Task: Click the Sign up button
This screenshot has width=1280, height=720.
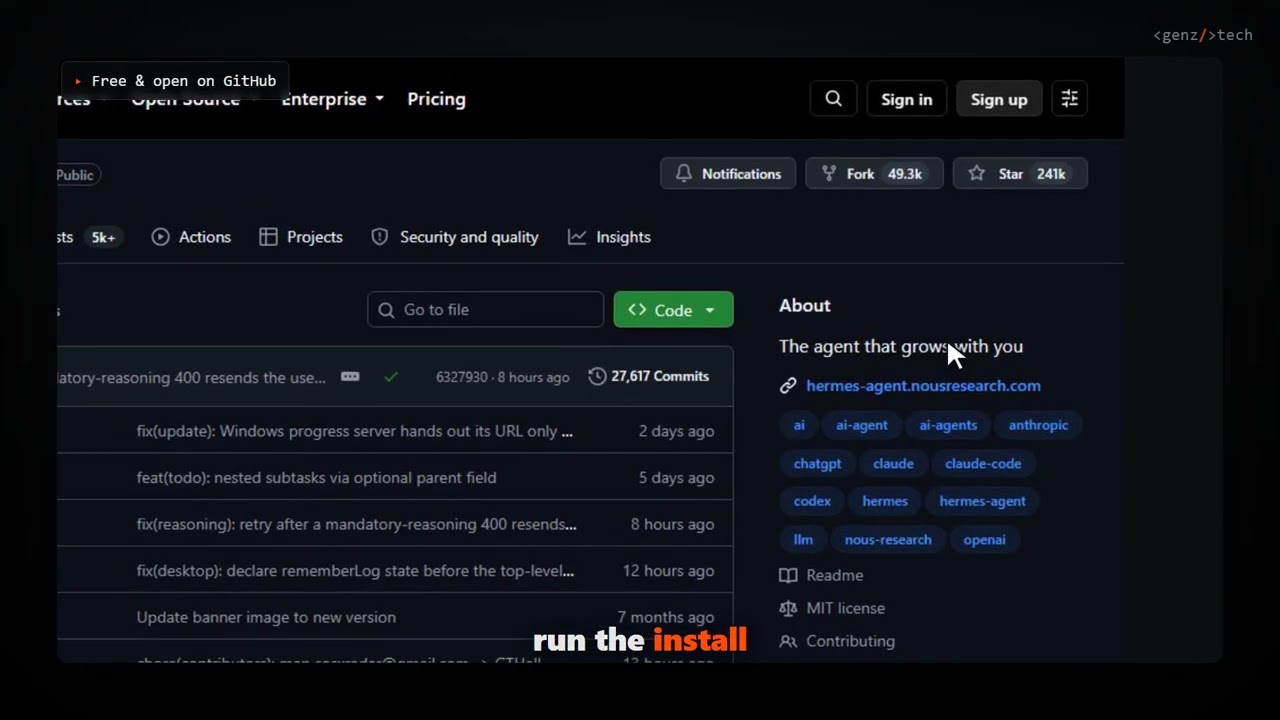Action: point(999,99)
